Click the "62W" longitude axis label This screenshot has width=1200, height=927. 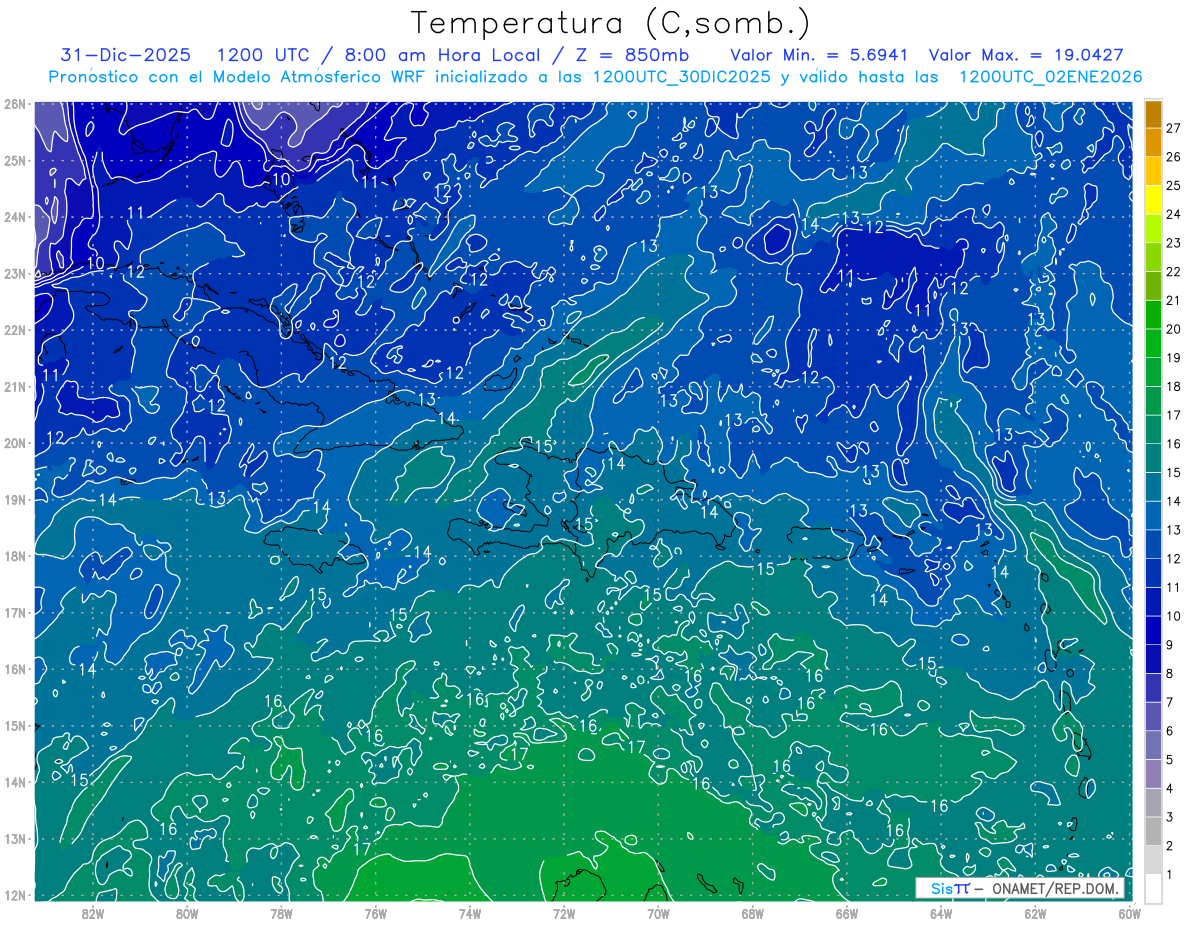[x=1036, y=912]
